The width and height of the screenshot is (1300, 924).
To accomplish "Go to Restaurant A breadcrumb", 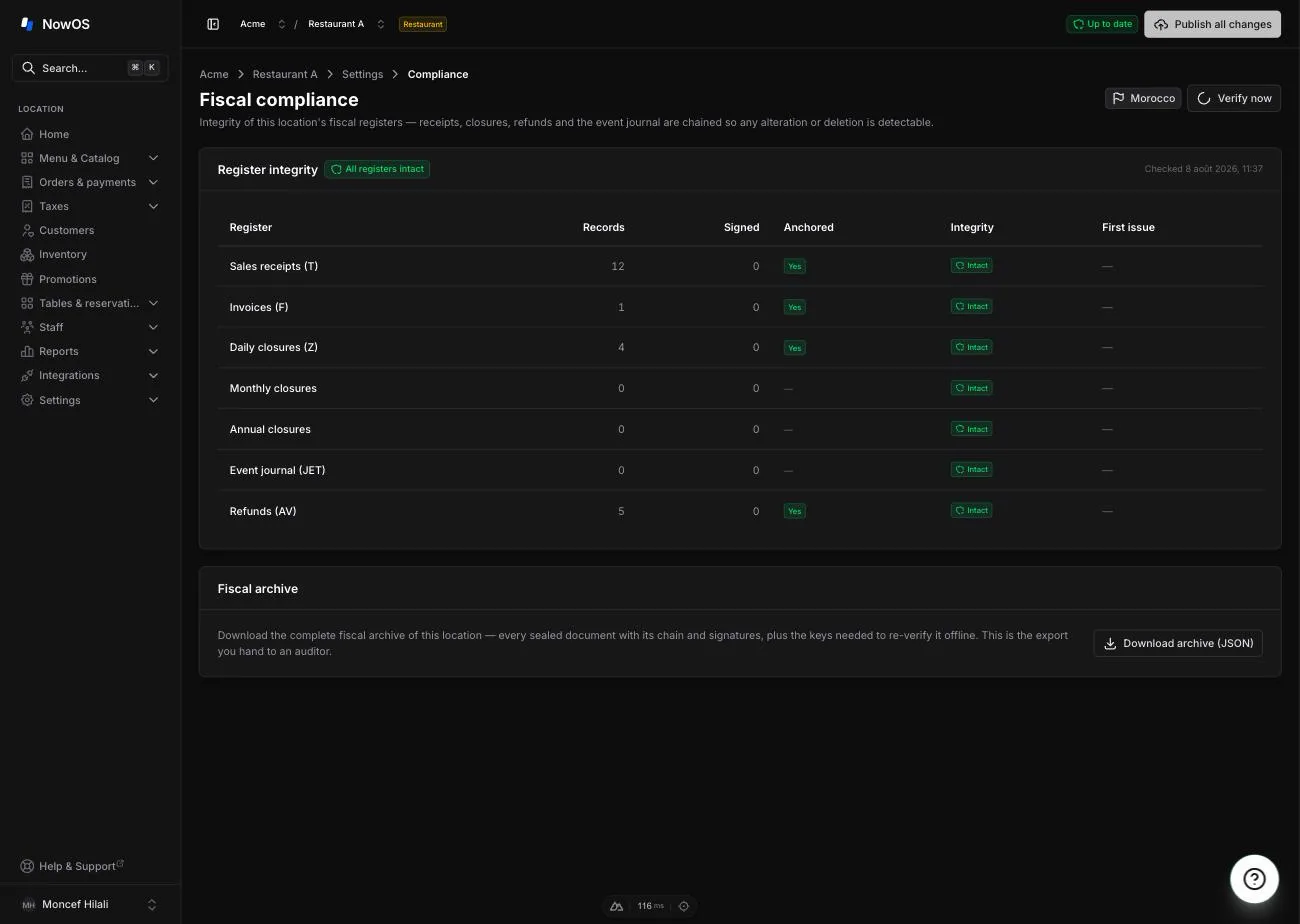I will tap(285, 74).
